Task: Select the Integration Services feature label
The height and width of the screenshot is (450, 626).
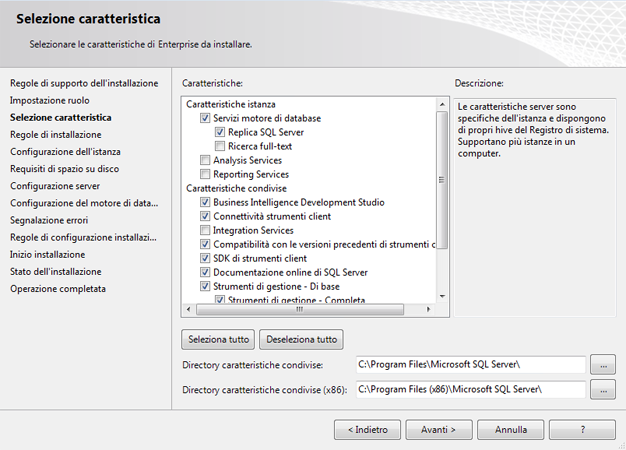Action: point(253,230)
